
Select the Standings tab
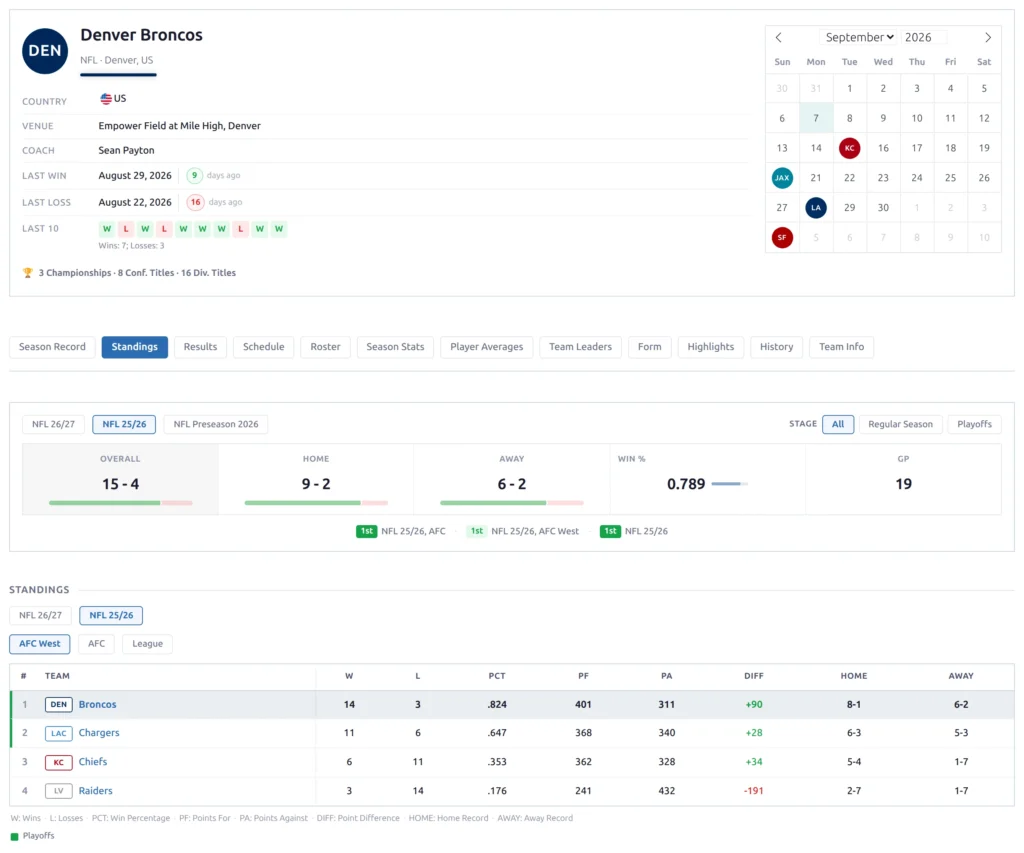click(x=135, y=347)
